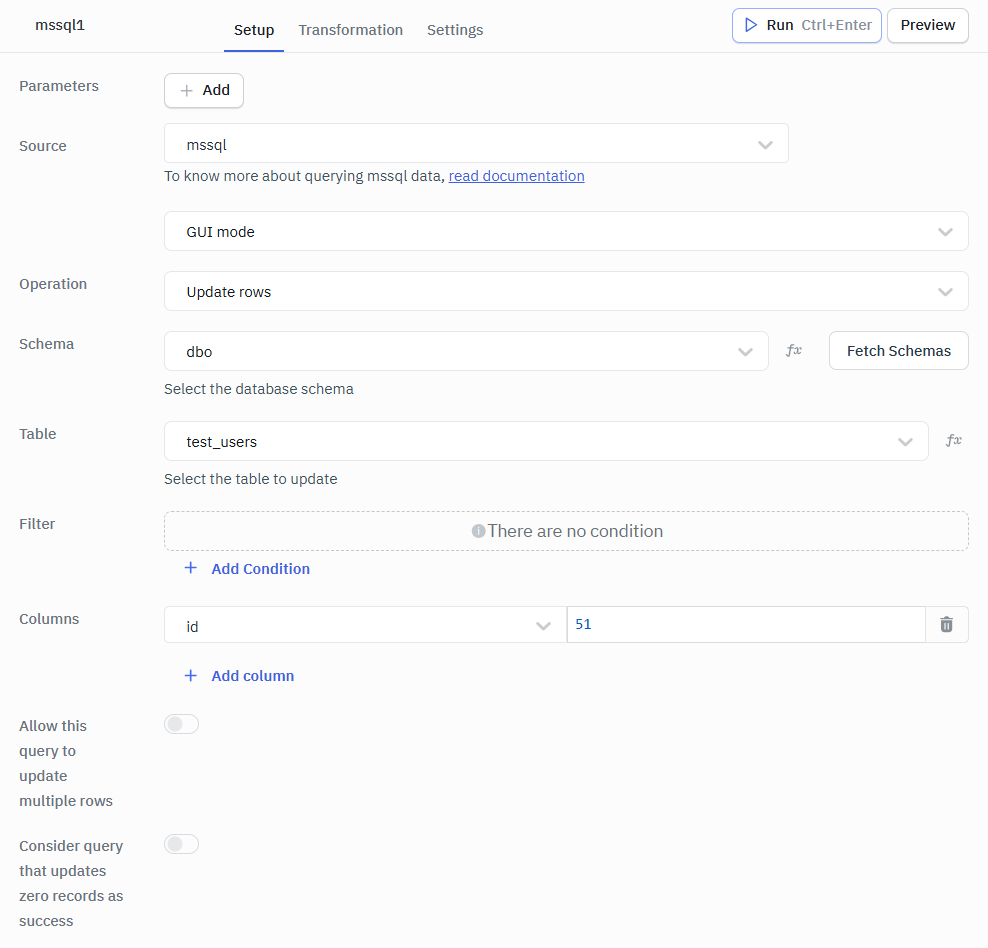This screenshot has height=948, width=988.
Task: Click the Fetch Schemas button
Action: point(899,351)
